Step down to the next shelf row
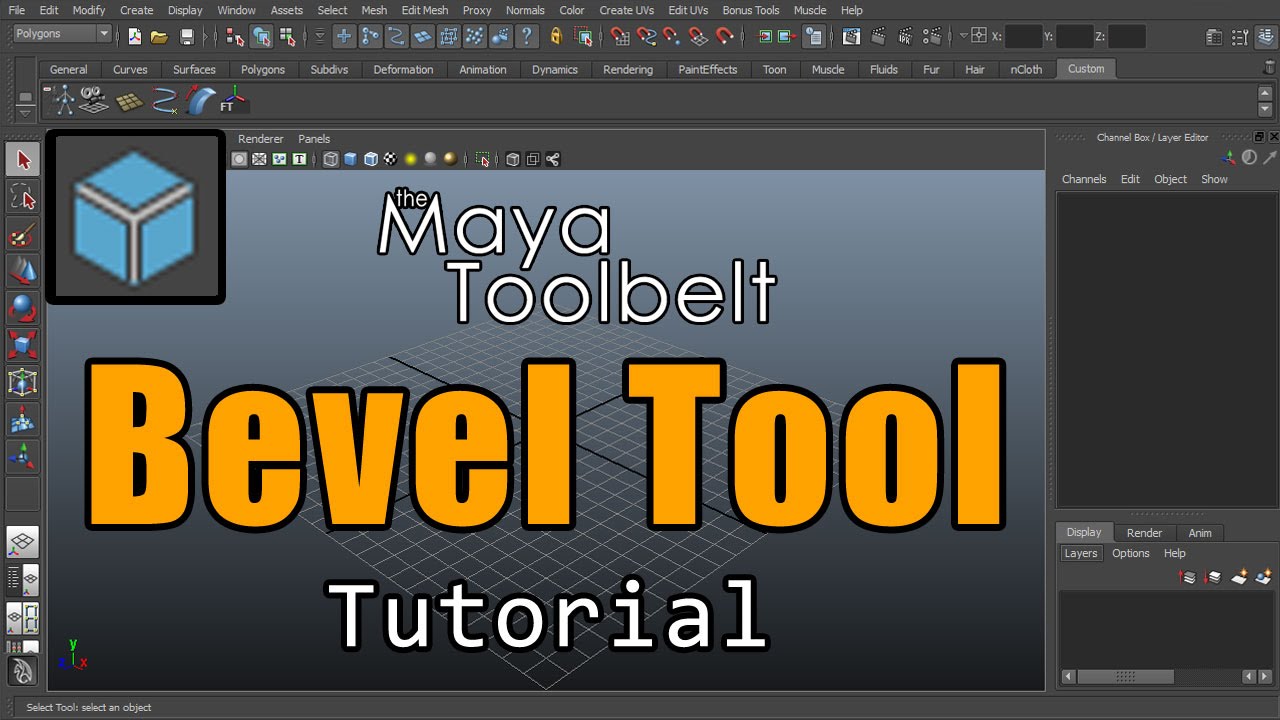1280x720 pixels. pyautogui.click(x=1265, y=108)
